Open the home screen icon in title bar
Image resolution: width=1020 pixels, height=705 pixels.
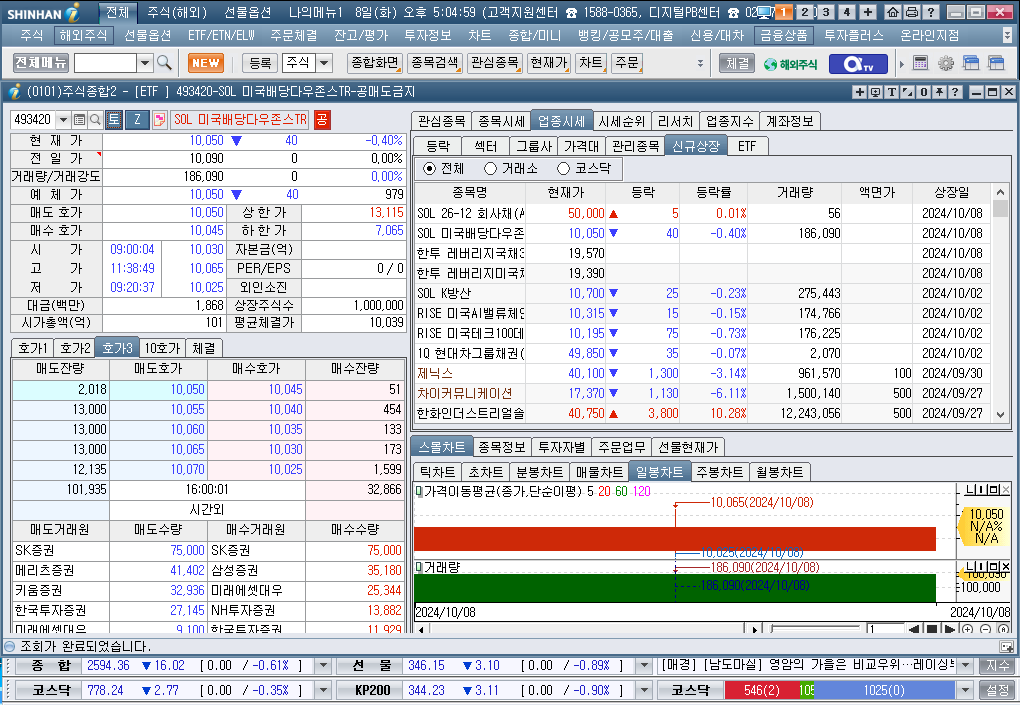pyautogui.click(x=893, y=12)
